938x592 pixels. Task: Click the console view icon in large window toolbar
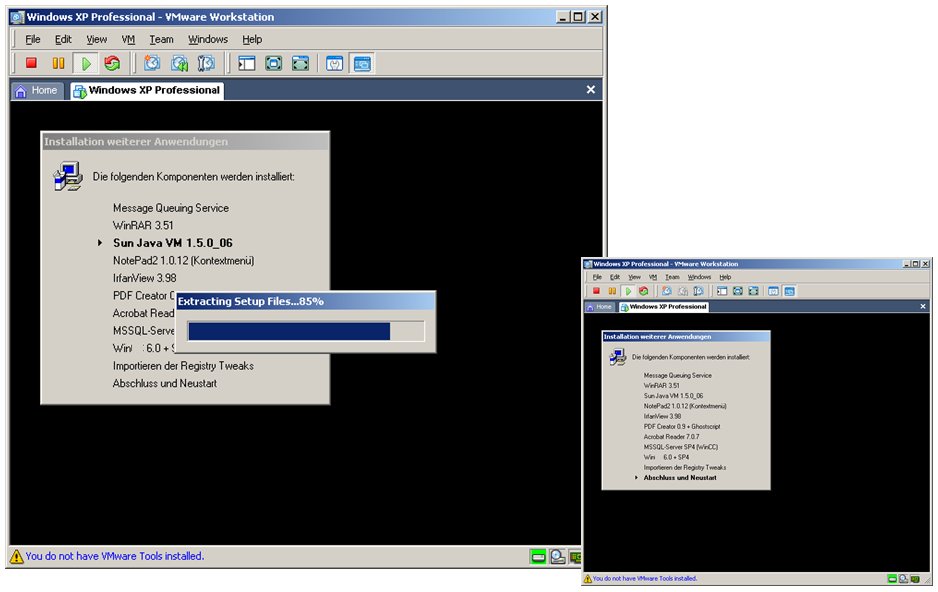[x=362, y=63]
